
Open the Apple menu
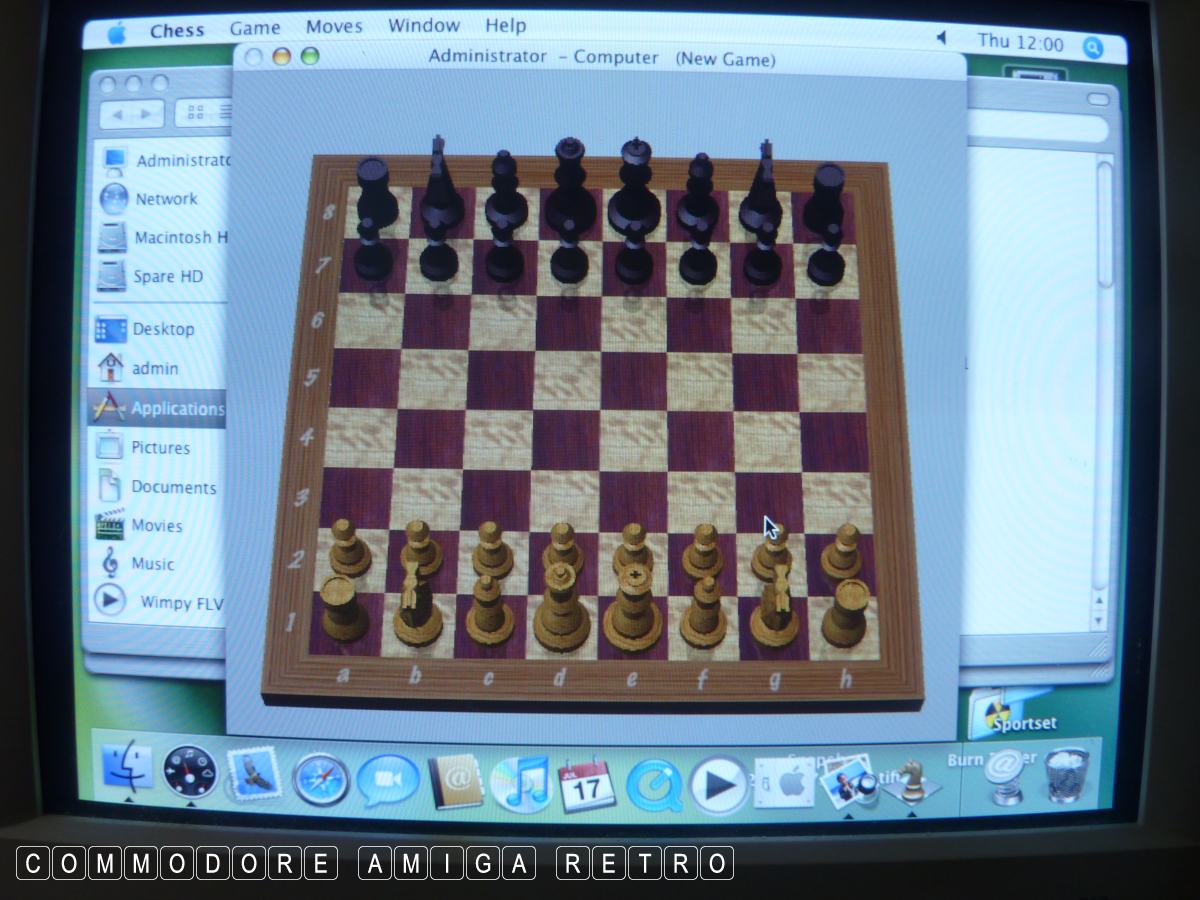pyautogui.click(x=117, y=32)
